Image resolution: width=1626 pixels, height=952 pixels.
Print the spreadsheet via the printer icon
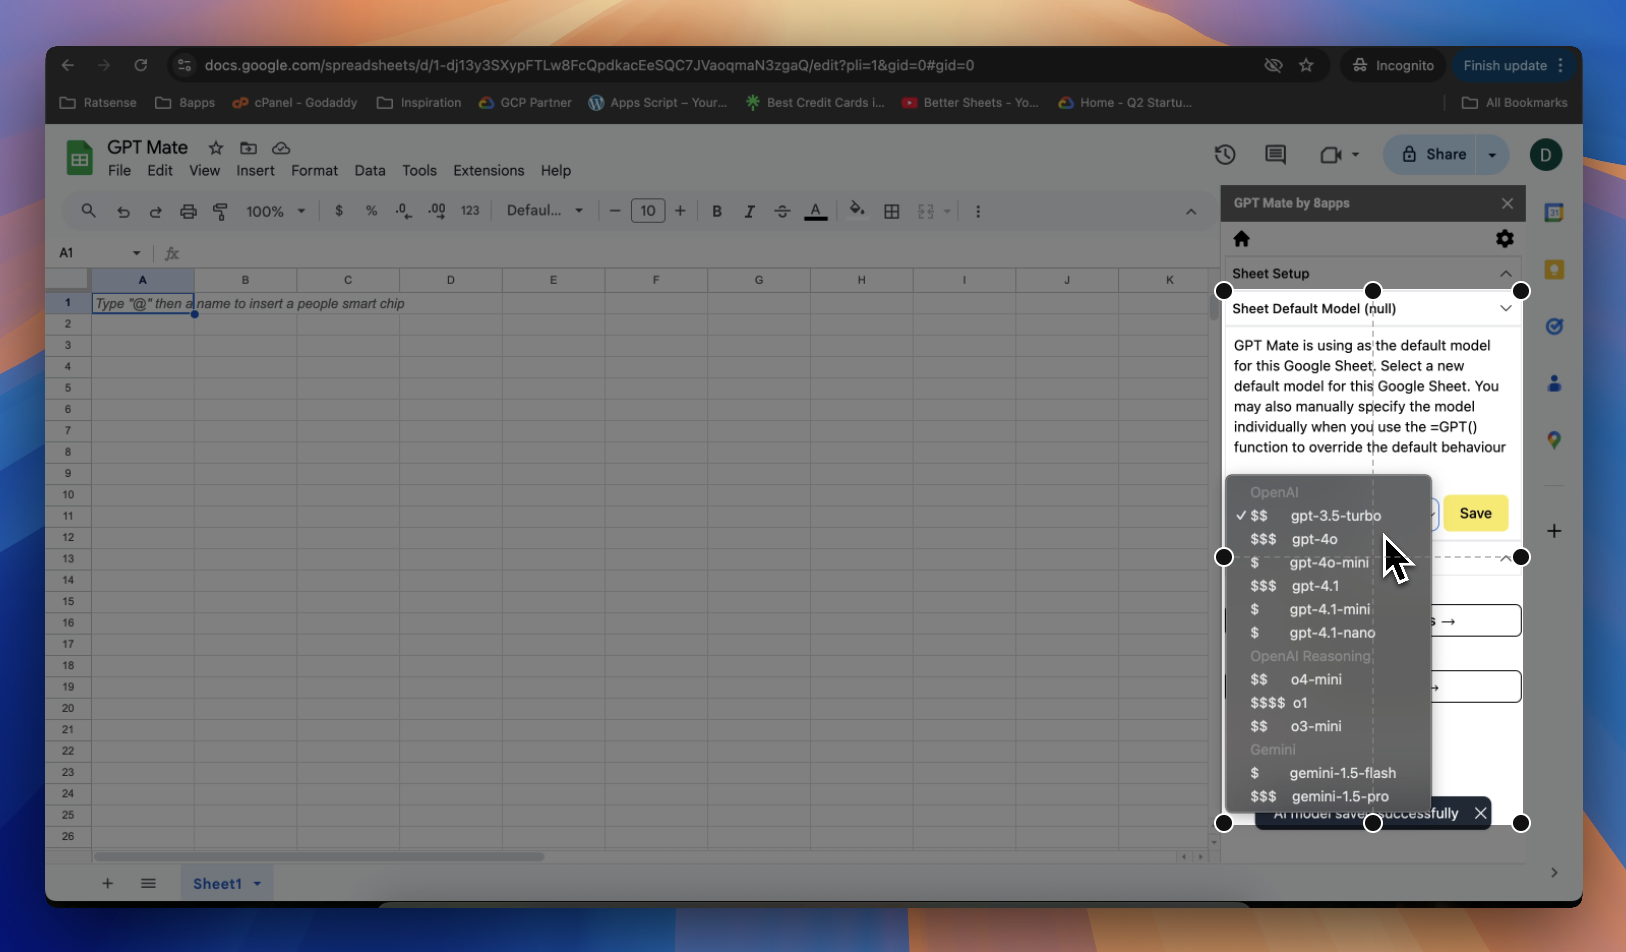point(188,211)
